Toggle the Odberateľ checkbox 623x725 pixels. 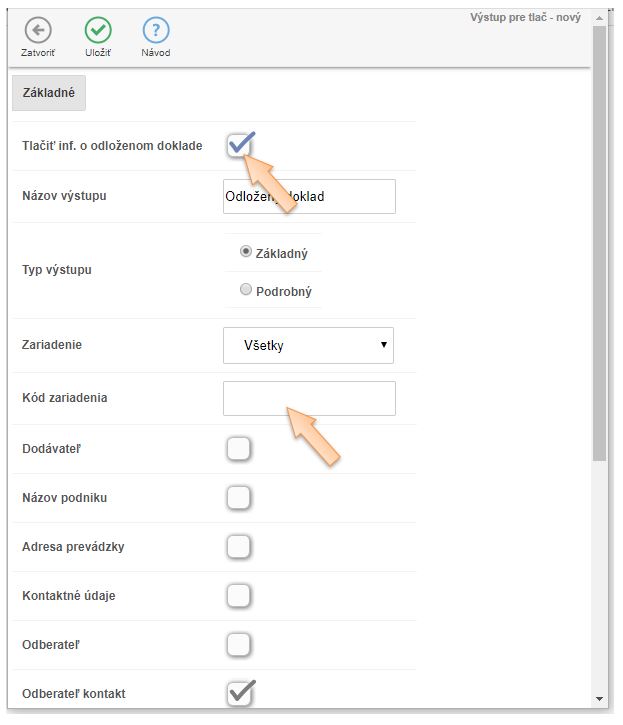238,643
